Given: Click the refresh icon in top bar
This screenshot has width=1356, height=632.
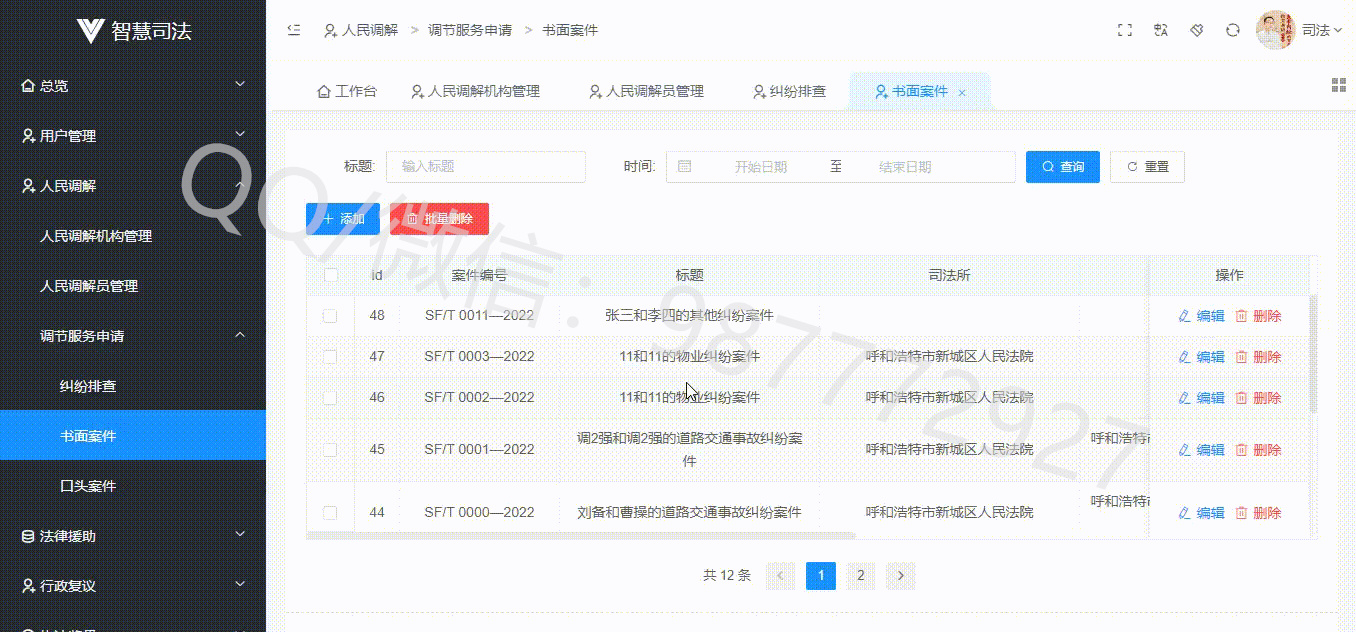Looking at the screenshot, I should point(1233,30).
